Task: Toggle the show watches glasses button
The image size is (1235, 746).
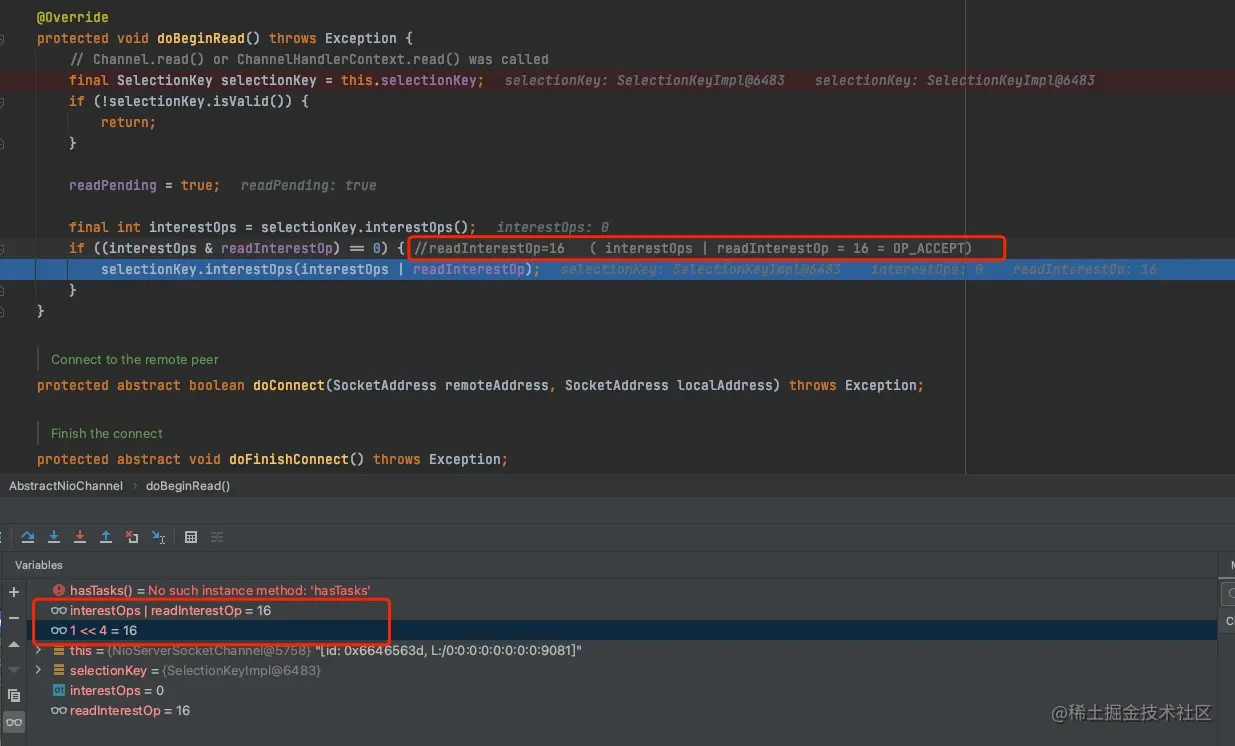Action: 14,721
